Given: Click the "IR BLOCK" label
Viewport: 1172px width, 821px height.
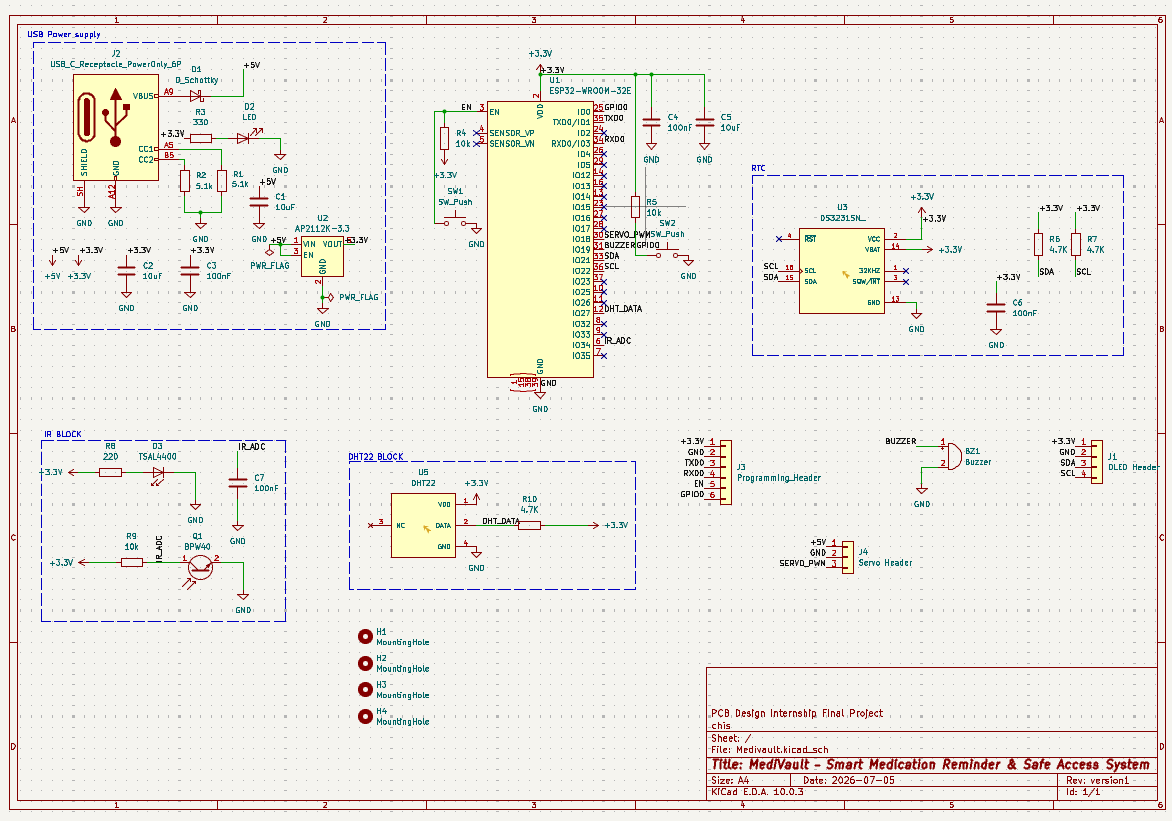Looking at the screenshot, I should (x=63, y=434).
